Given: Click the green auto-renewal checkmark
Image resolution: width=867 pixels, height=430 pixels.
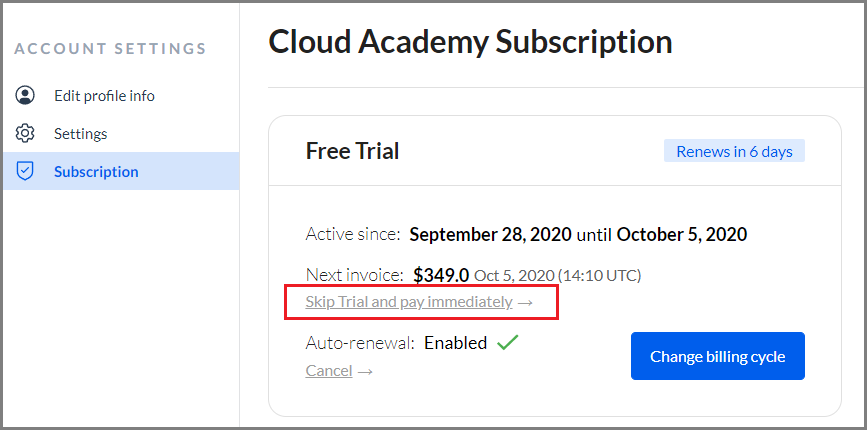Looking at the screenshot, I should click(507, 342).
